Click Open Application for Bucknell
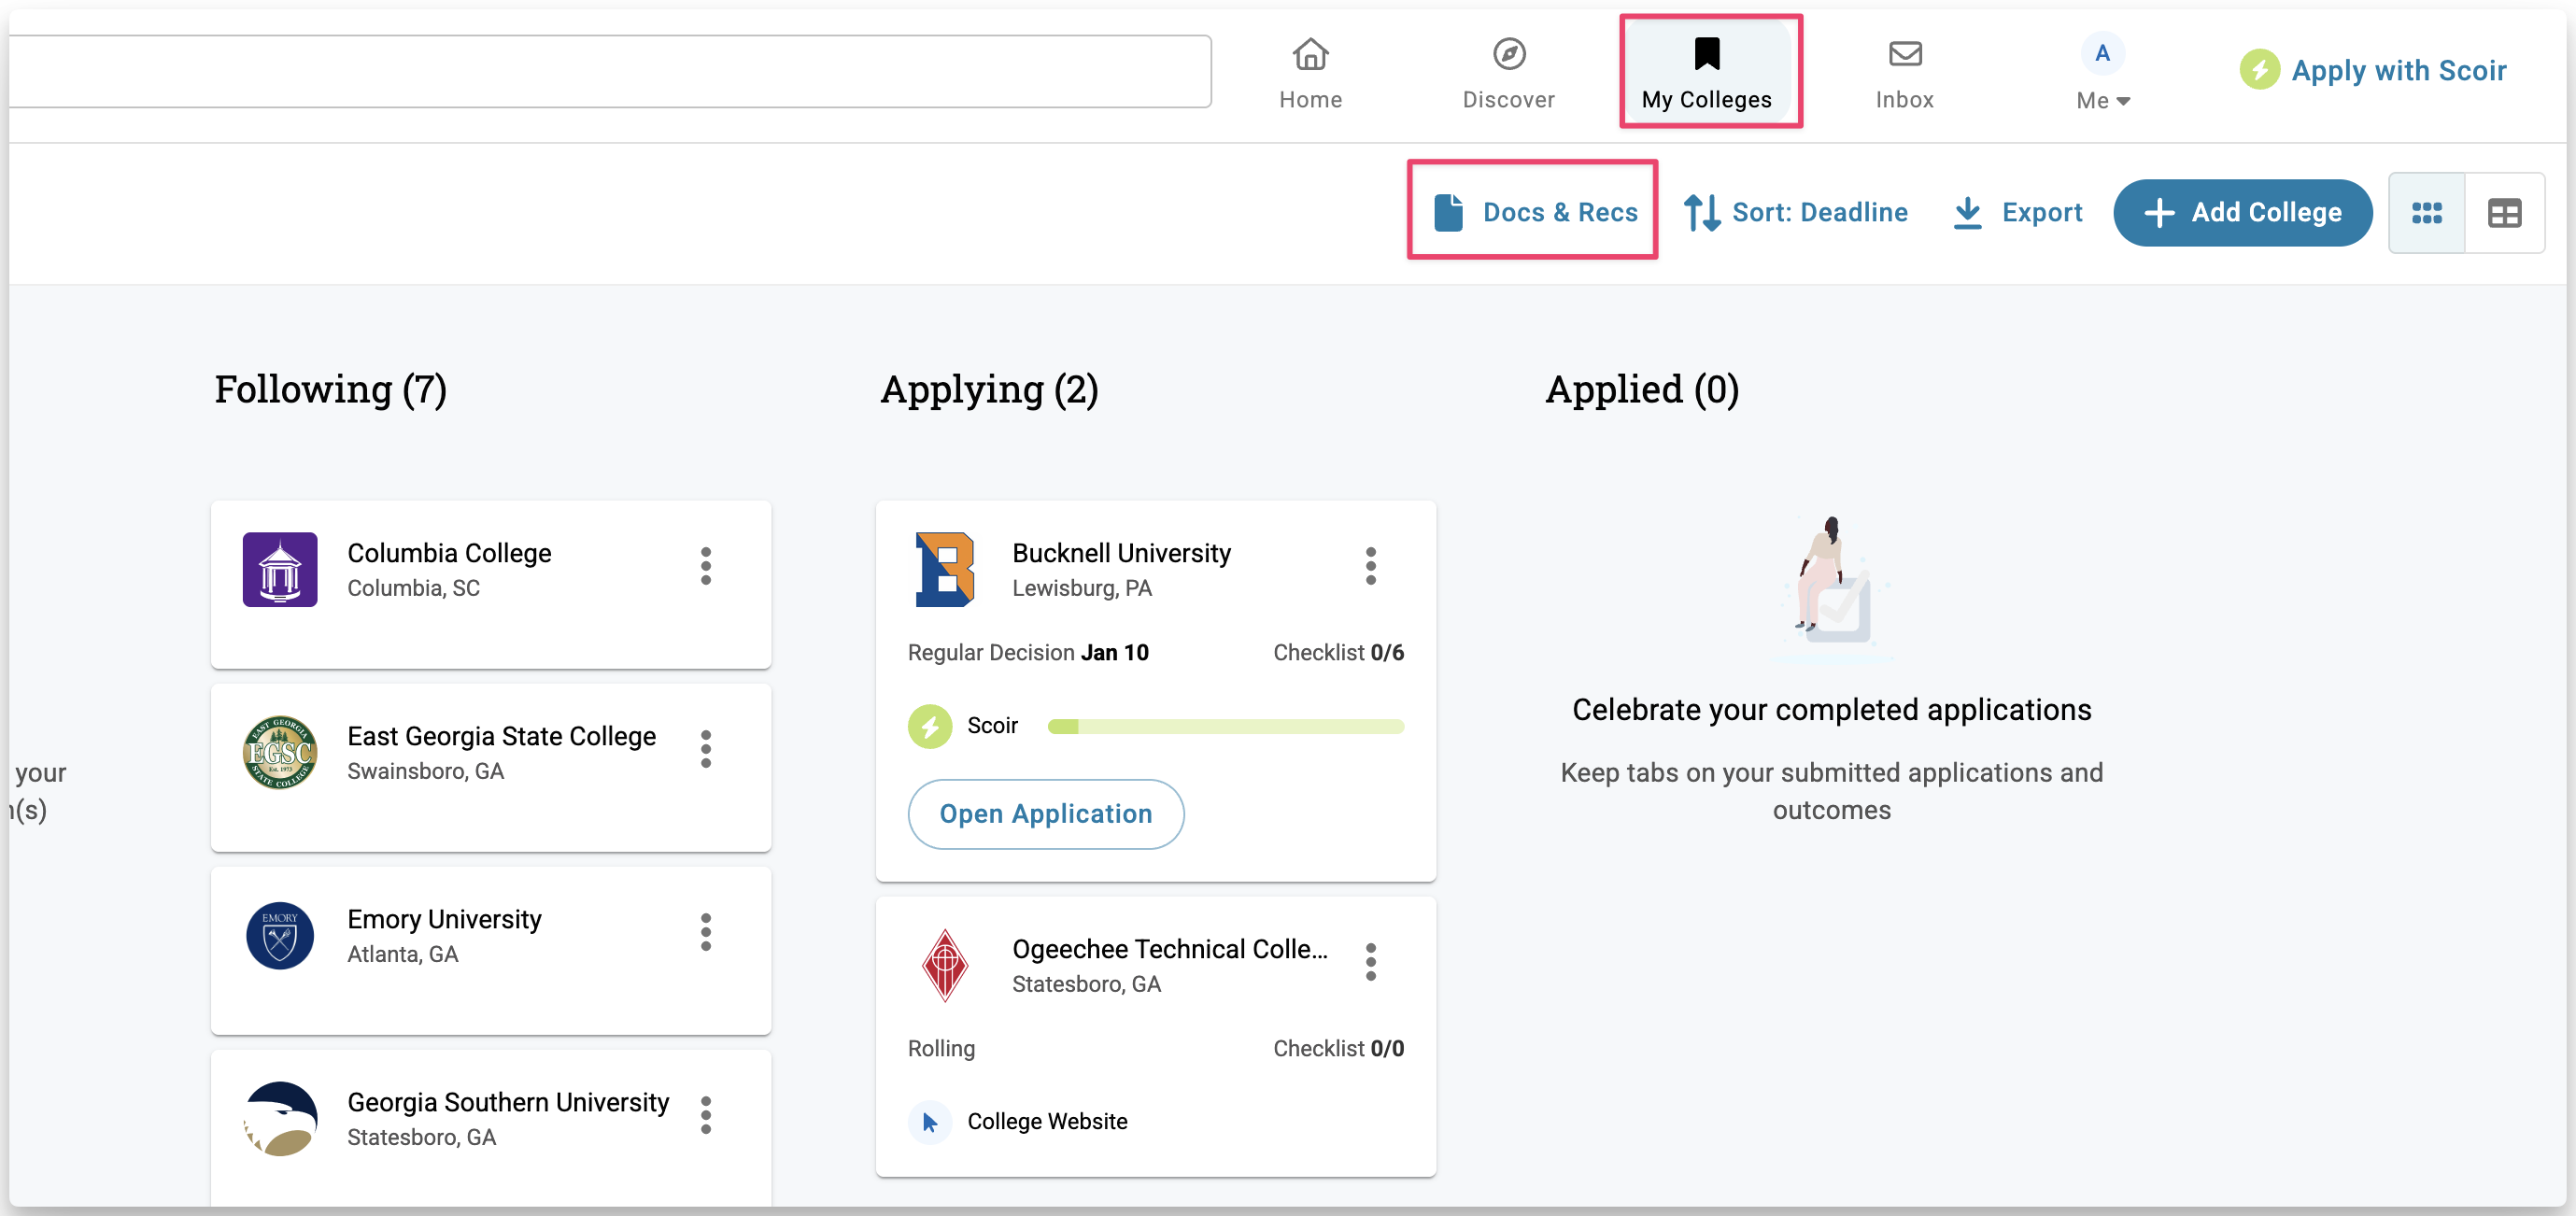Screen dimensions: 2576x1216 click(1045, 814)
